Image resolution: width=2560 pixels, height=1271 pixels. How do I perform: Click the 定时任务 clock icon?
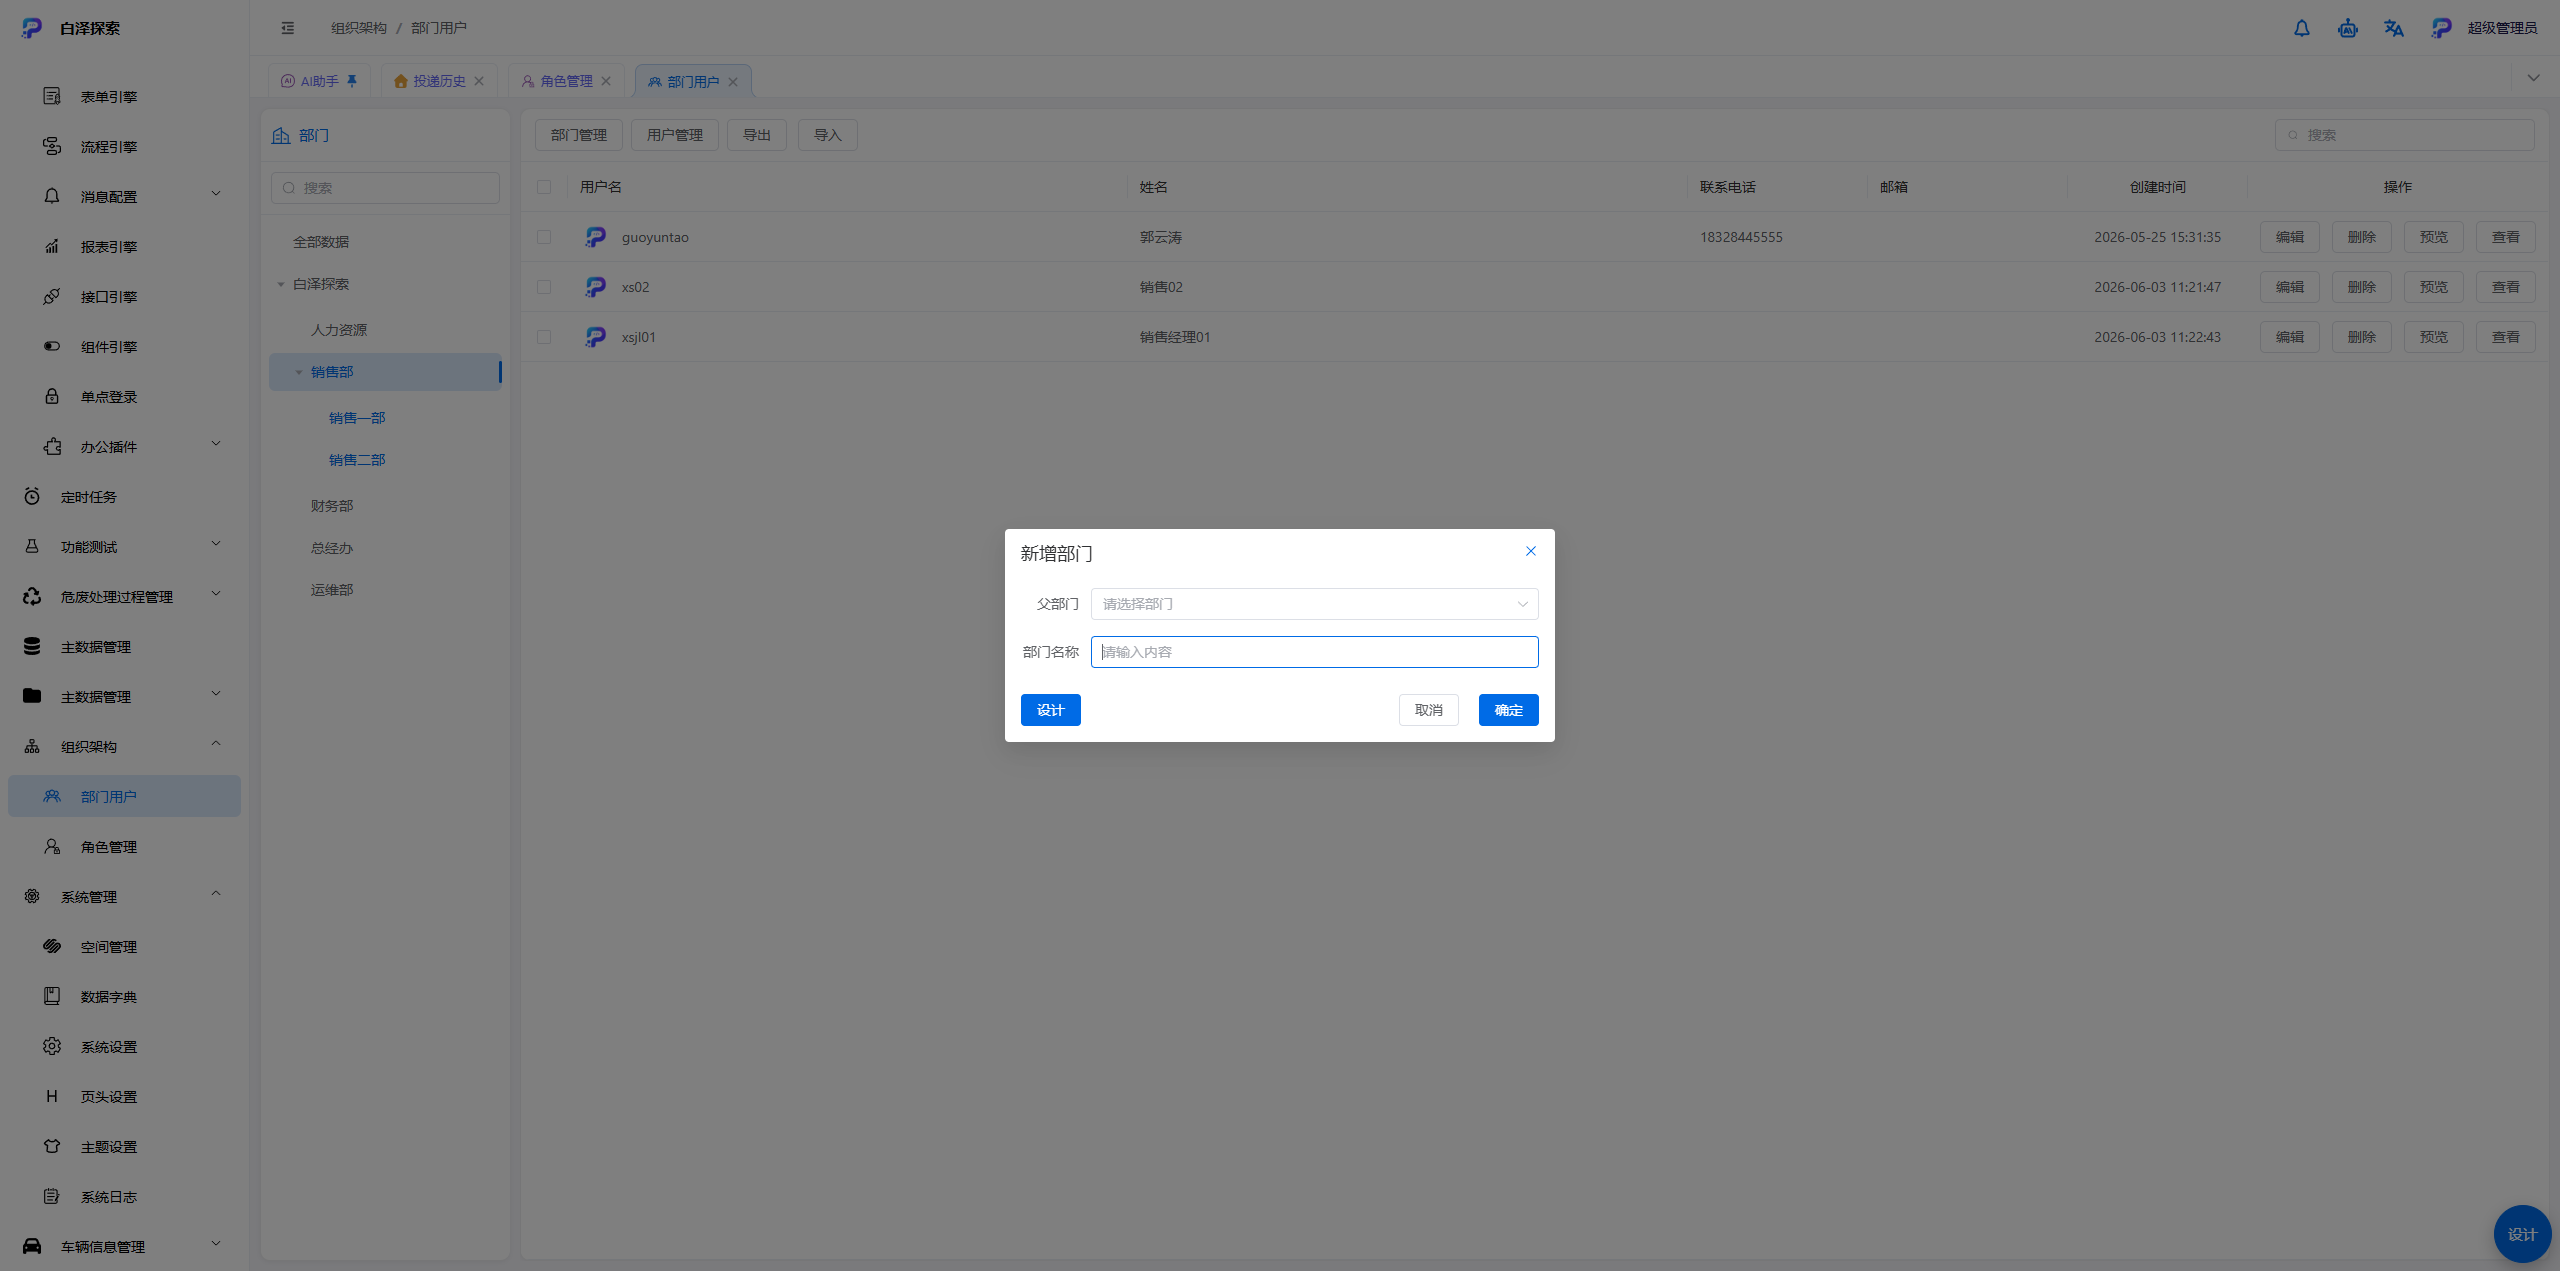(x=32, y=496)
